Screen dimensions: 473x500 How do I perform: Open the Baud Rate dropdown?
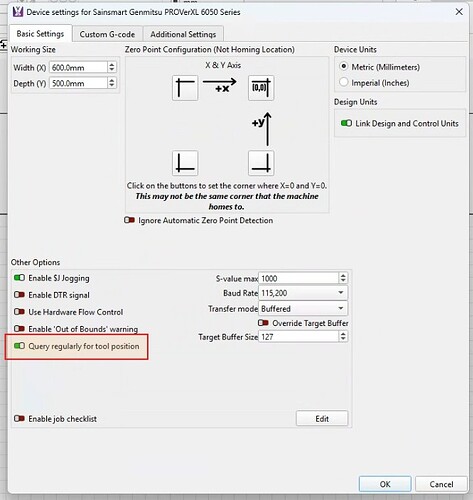pyautogui.click(x=303, y=293)
